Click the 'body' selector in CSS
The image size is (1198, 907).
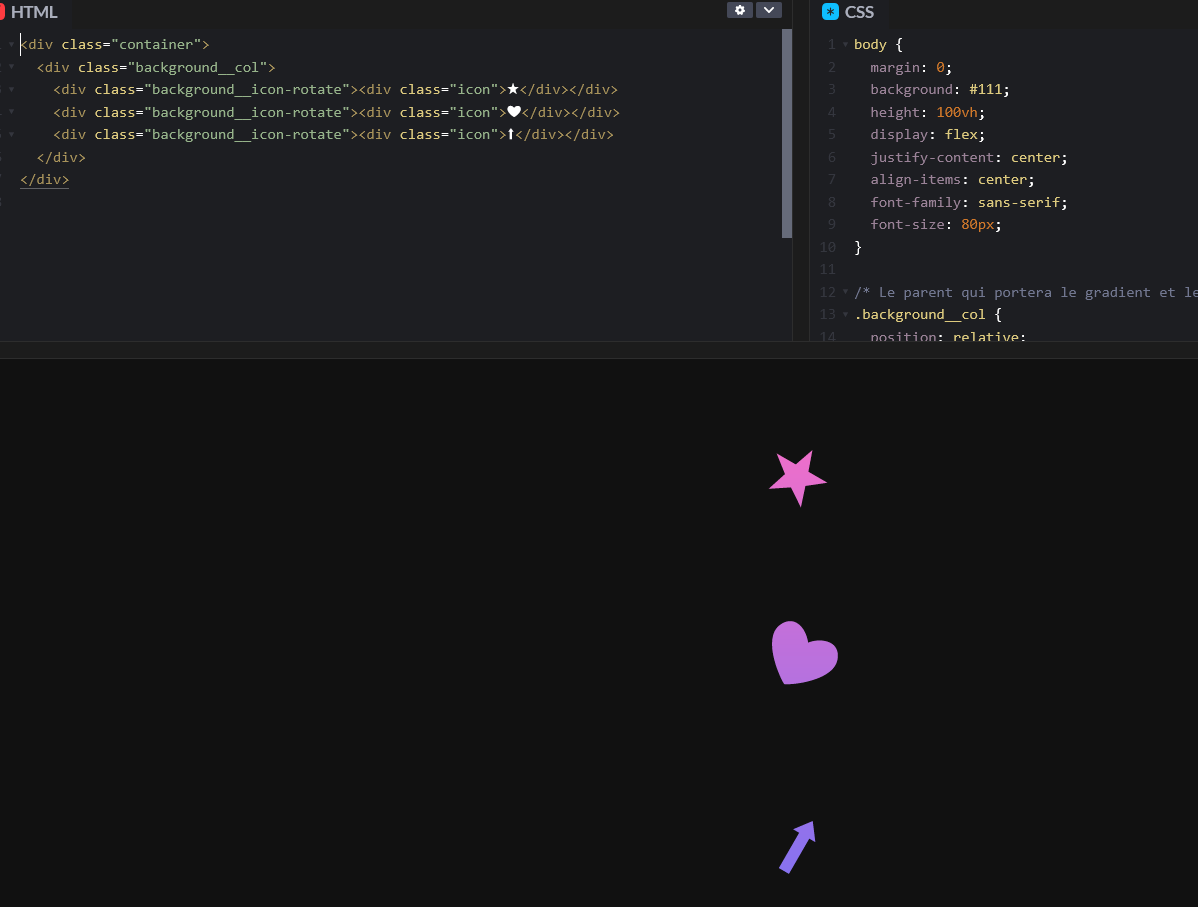click(x=870, y=44)
